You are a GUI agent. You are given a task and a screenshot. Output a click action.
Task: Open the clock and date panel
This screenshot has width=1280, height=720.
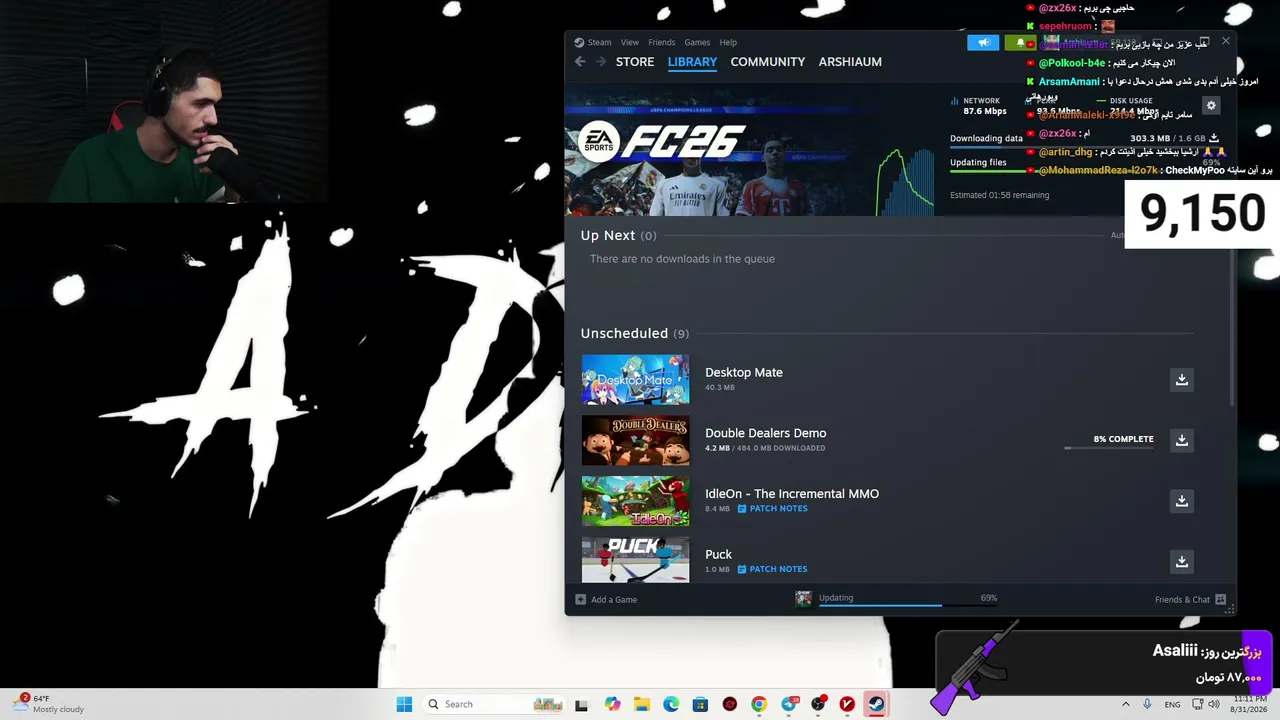pyautogui.click(x=1250, y=704)
